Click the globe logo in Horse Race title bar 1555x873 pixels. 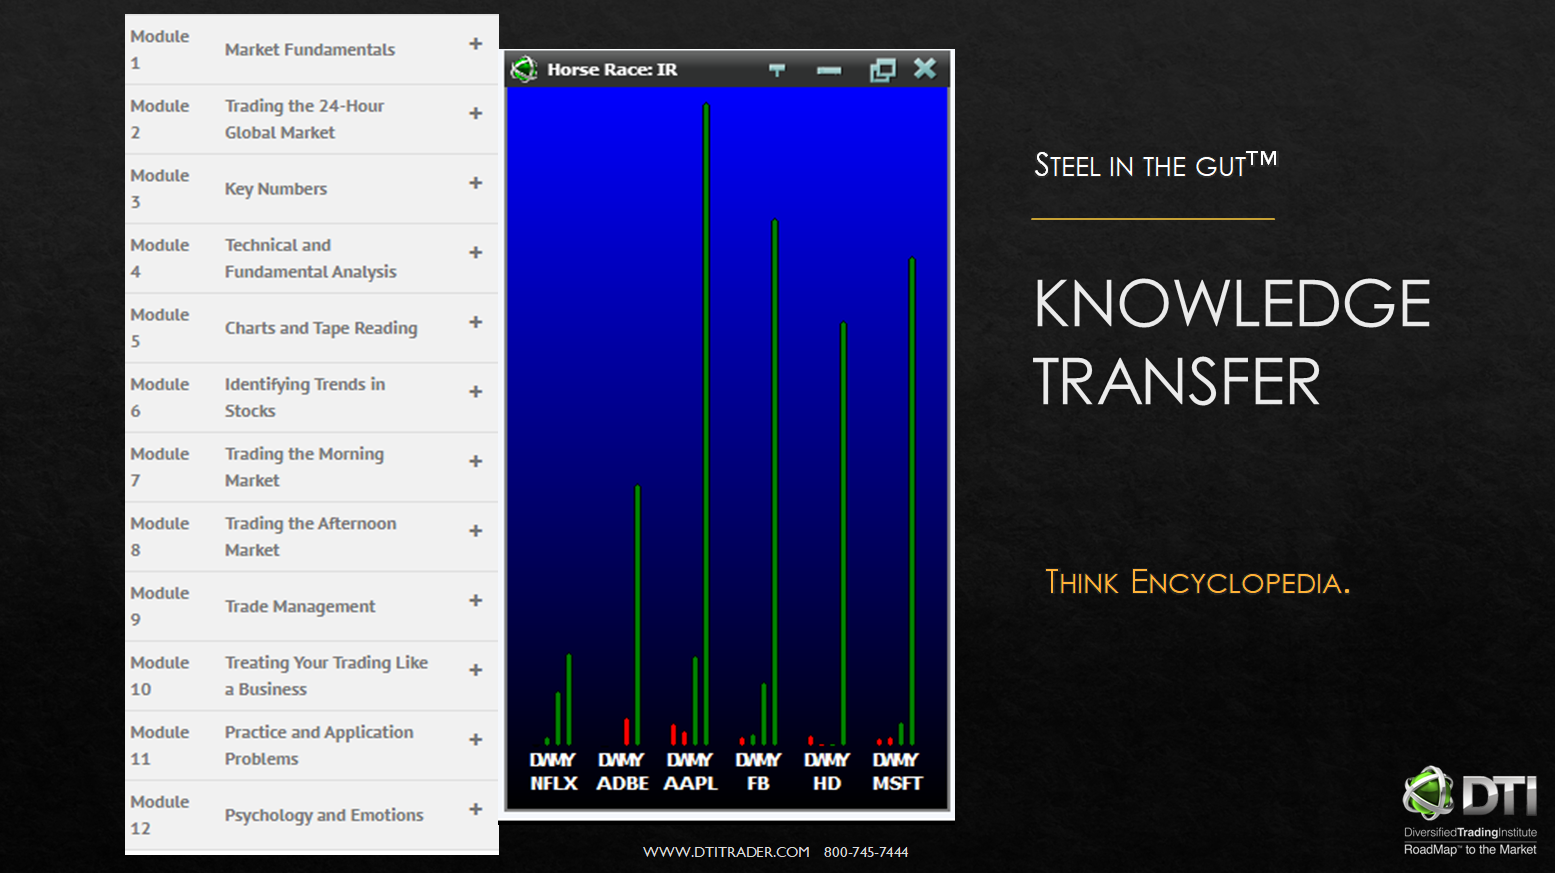524,69
